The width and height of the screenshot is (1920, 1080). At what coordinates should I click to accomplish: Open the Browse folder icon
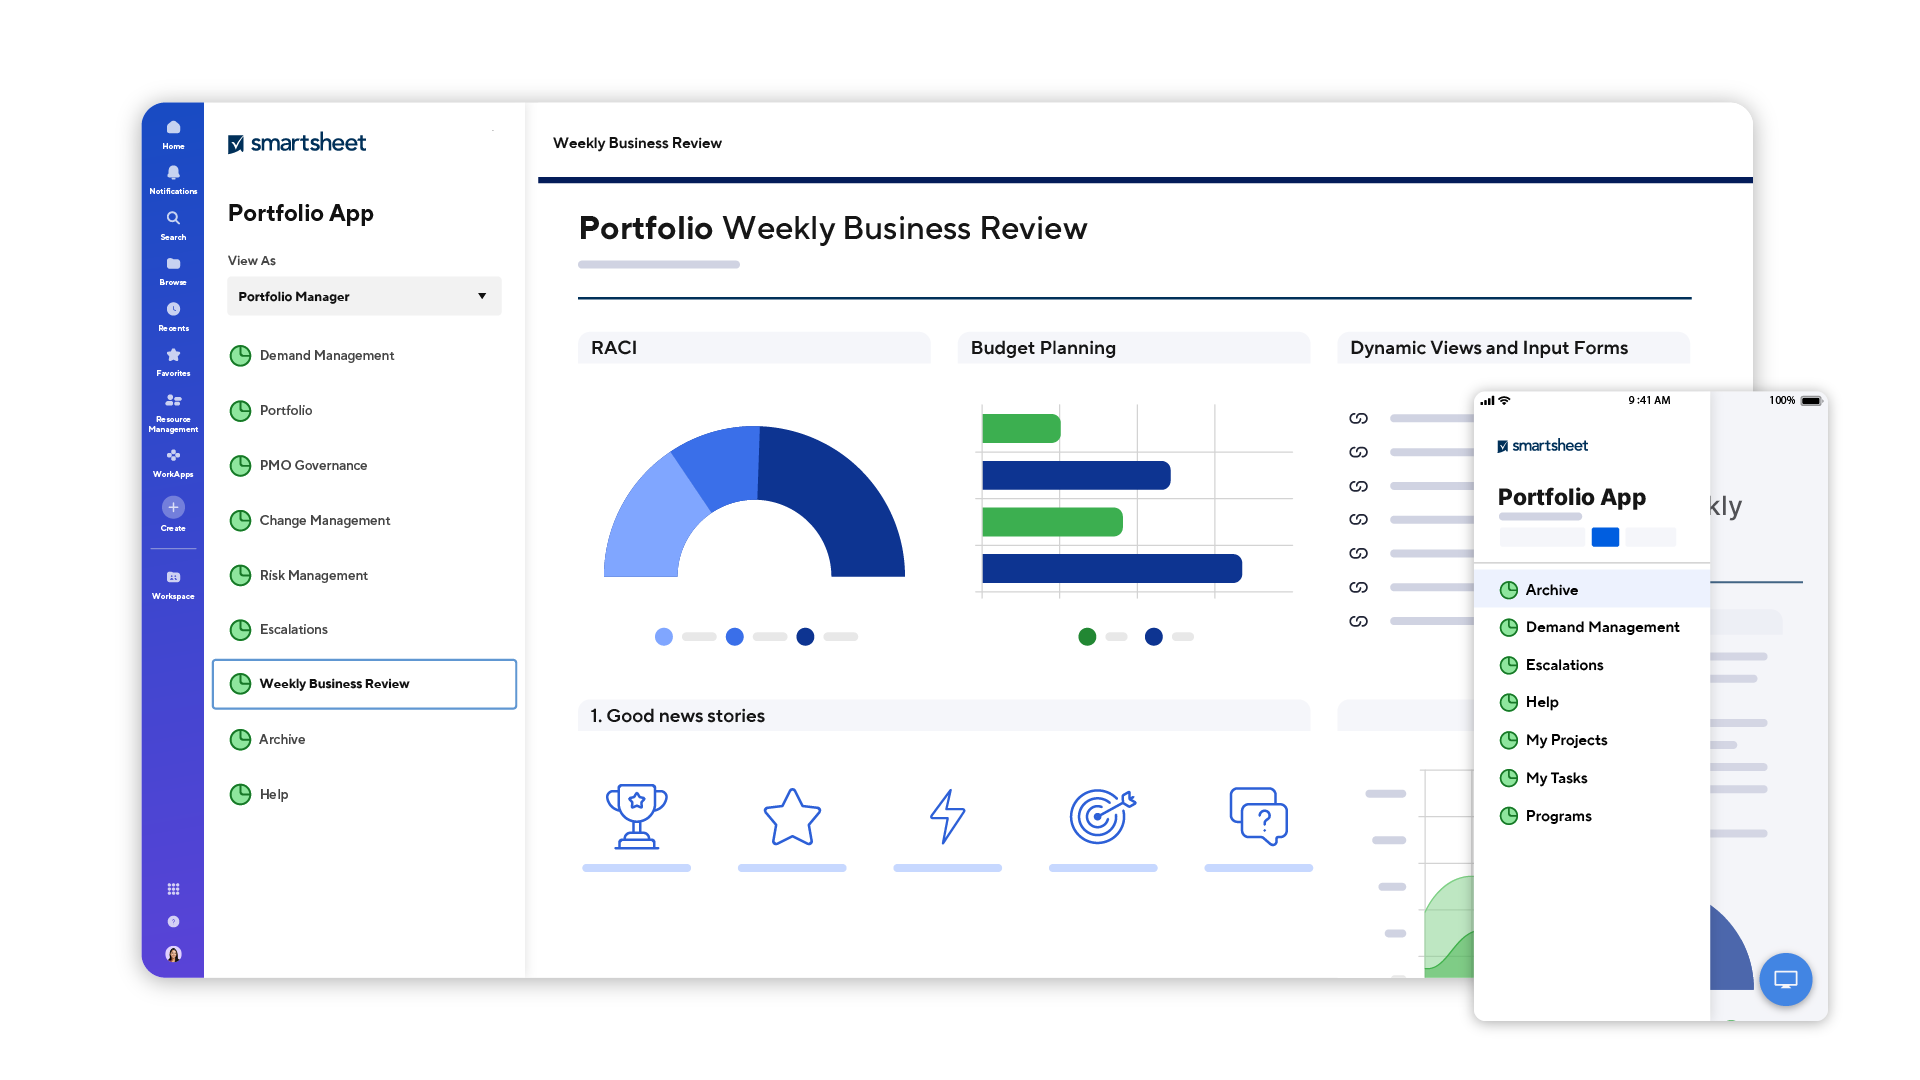click(173, 264)
